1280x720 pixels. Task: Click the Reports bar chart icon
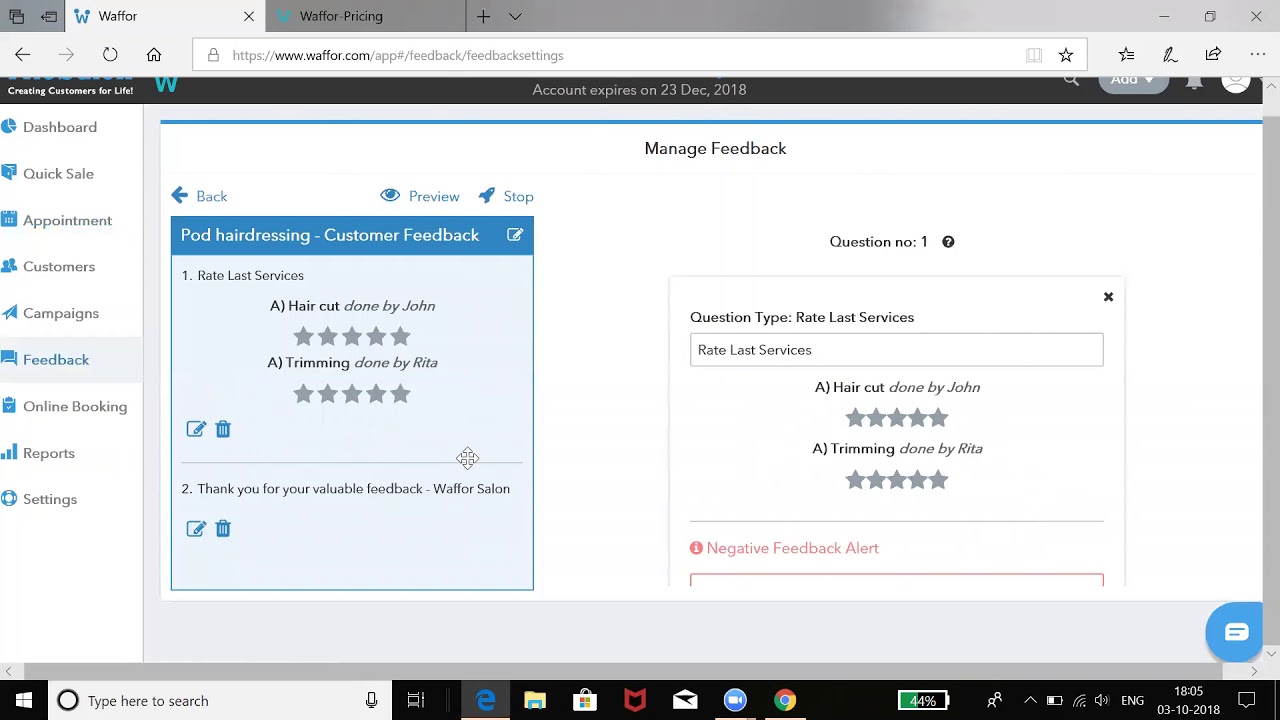pos(9,452)
